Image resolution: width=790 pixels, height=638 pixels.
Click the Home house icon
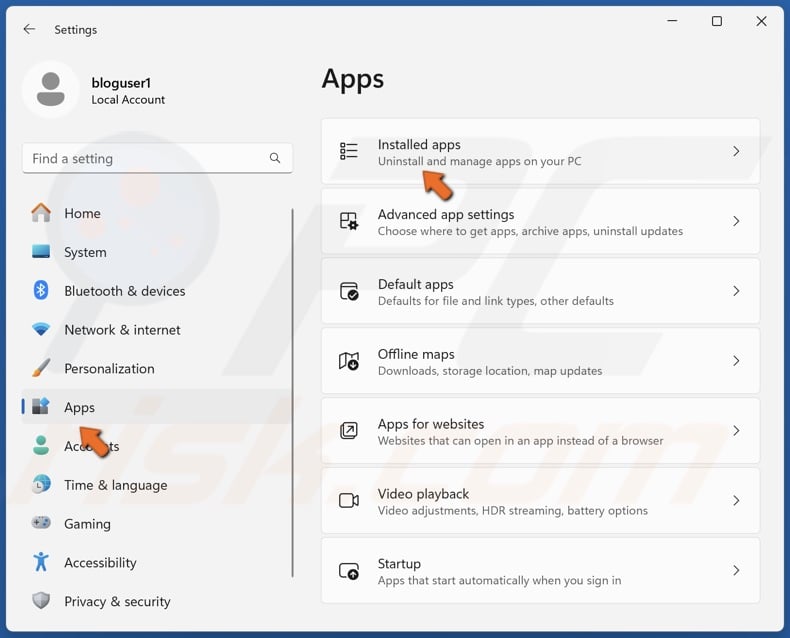pyautogui.click(x=41, y=213)
